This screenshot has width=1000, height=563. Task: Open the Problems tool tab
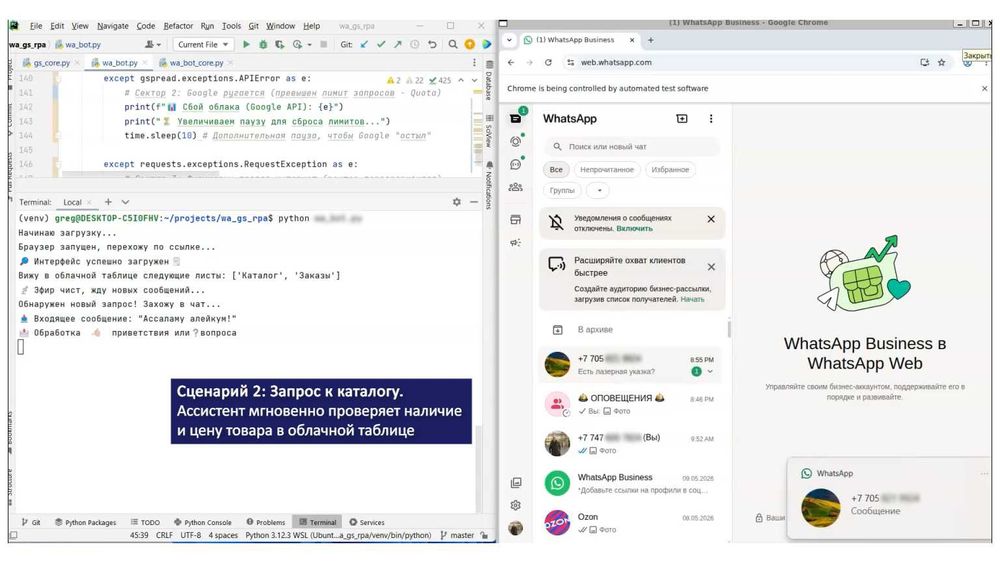point(265,522)
